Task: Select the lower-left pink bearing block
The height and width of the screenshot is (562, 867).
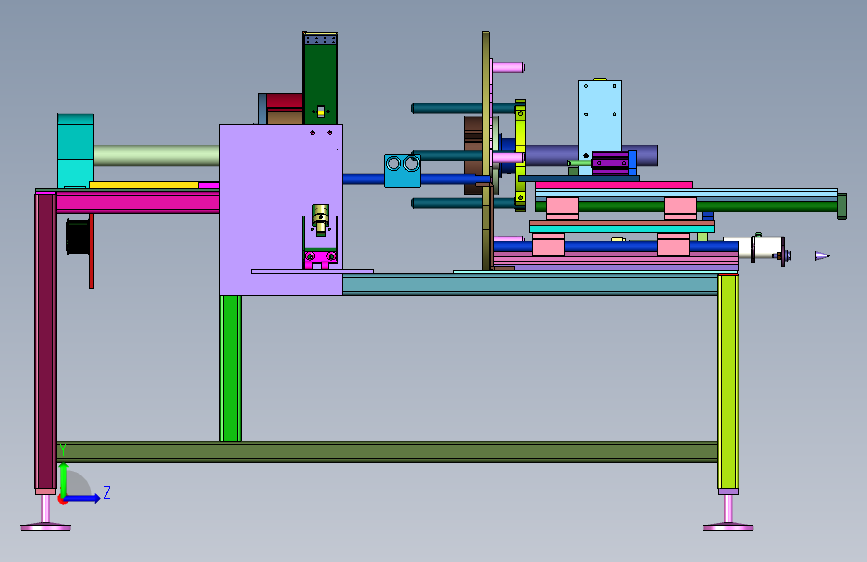Action: [549, 244]
